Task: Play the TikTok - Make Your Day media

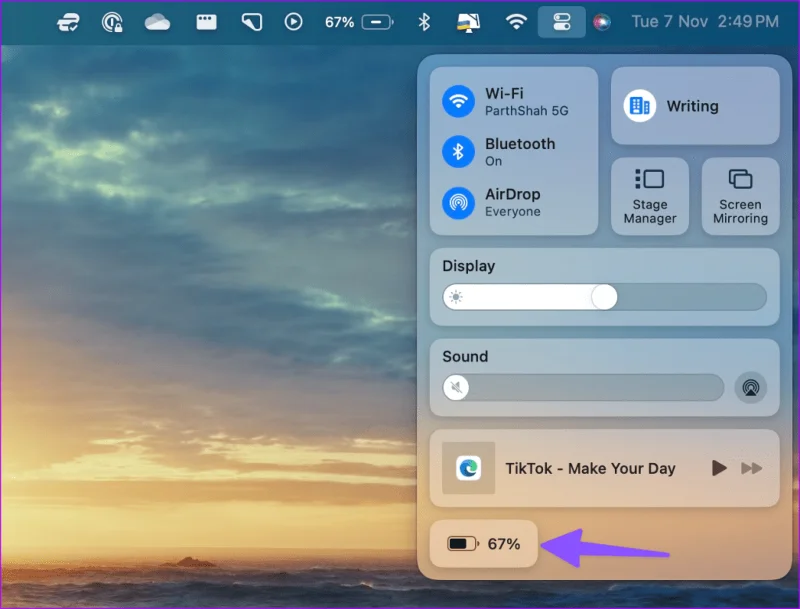Action: [719, 468]
